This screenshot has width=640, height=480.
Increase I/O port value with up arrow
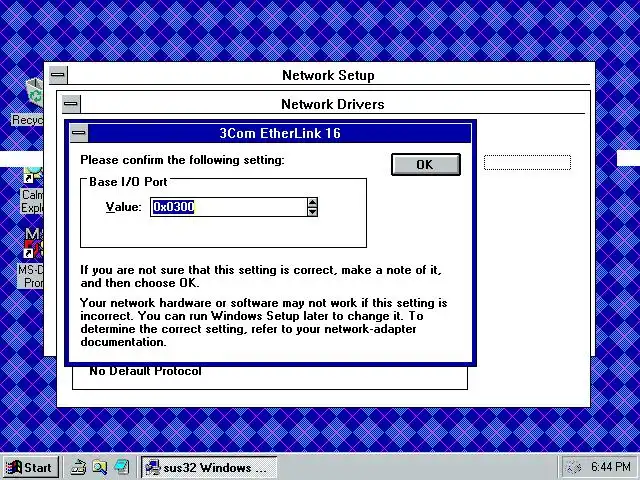pos(312,202)
